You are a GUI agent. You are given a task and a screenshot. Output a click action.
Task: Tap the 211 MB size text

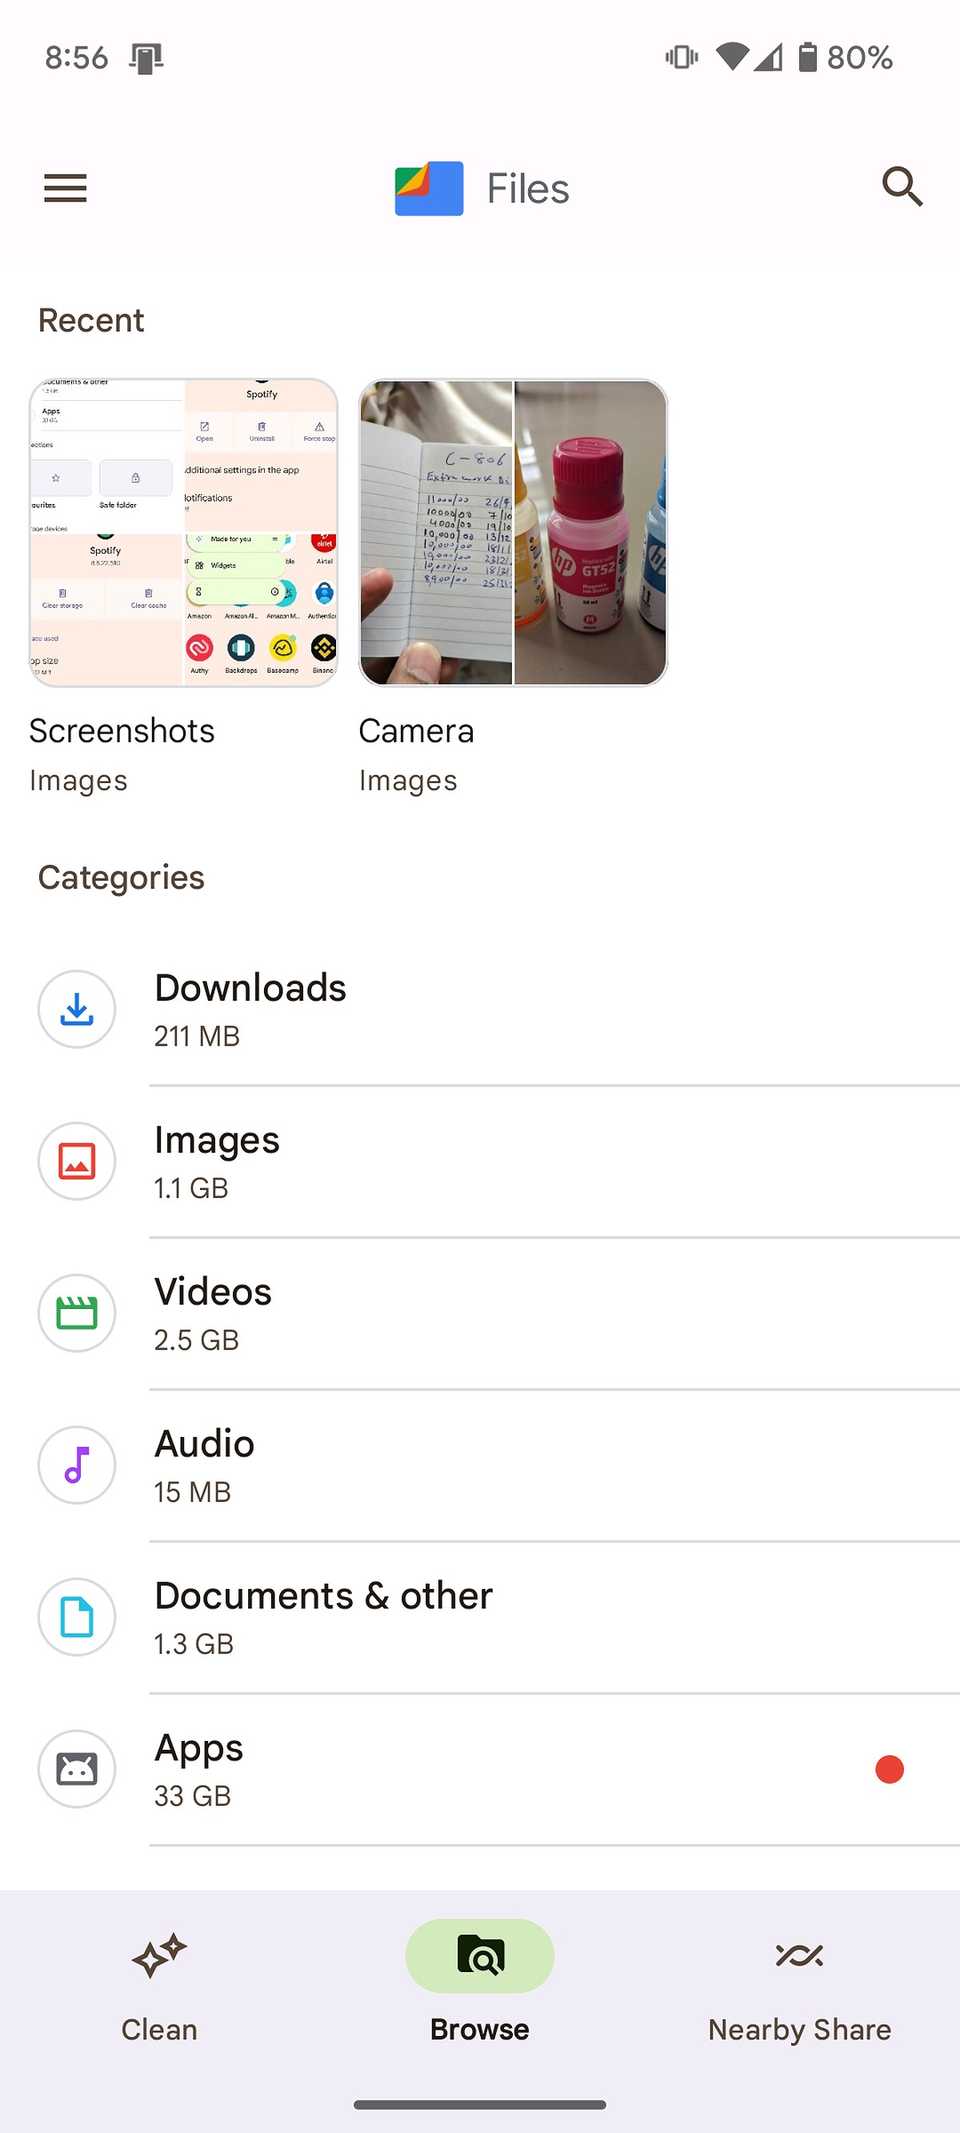[x=197, y=1036]
